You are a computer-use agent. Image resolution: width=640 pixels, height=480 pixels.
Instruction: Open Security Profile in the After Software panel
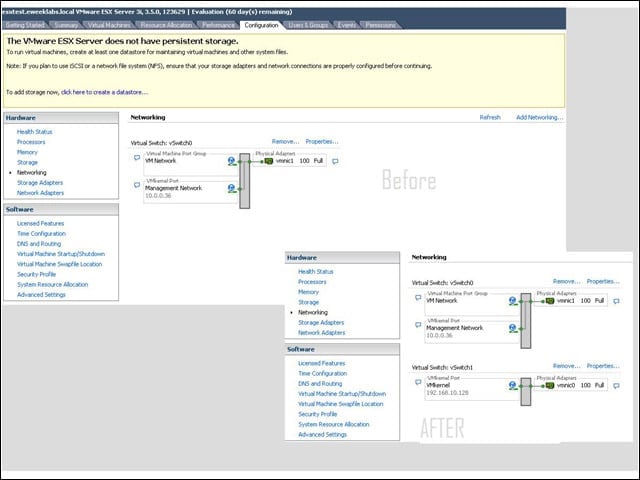[318, 414]
